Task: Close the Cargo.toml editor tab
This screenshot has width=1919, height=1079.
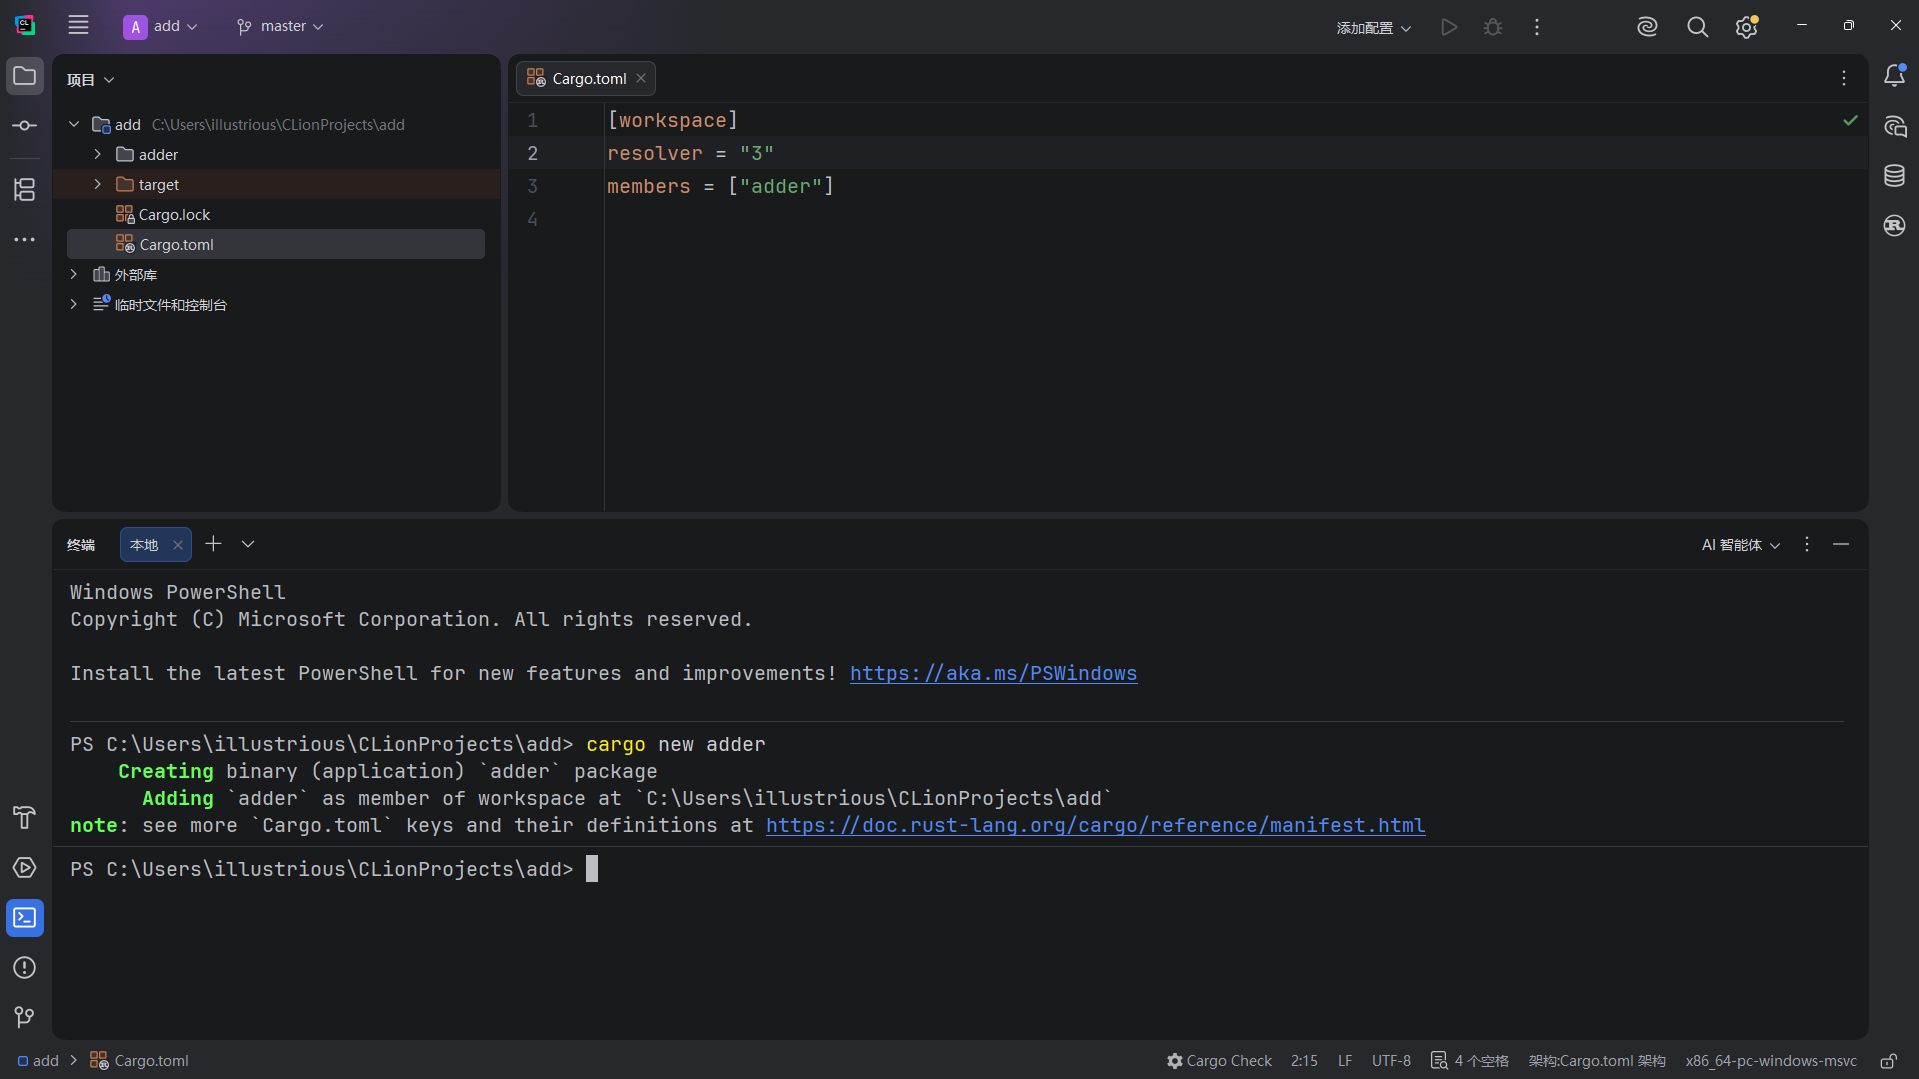Action: [641, 79]
